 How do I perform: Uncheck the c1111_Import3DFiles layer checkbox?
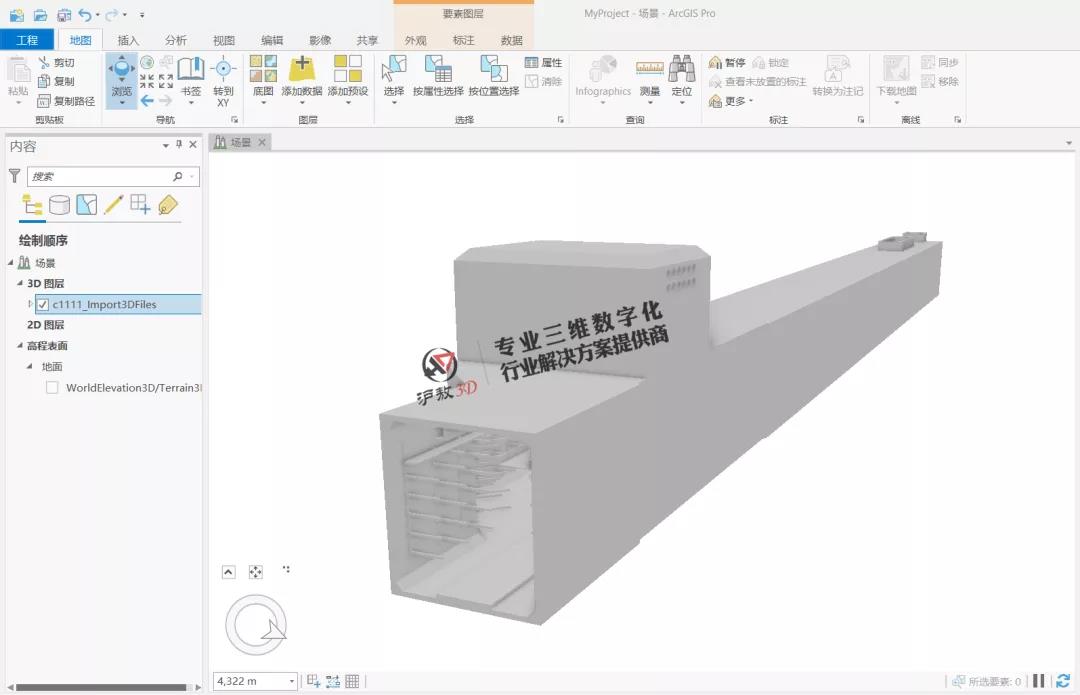[x=43, y=304]
